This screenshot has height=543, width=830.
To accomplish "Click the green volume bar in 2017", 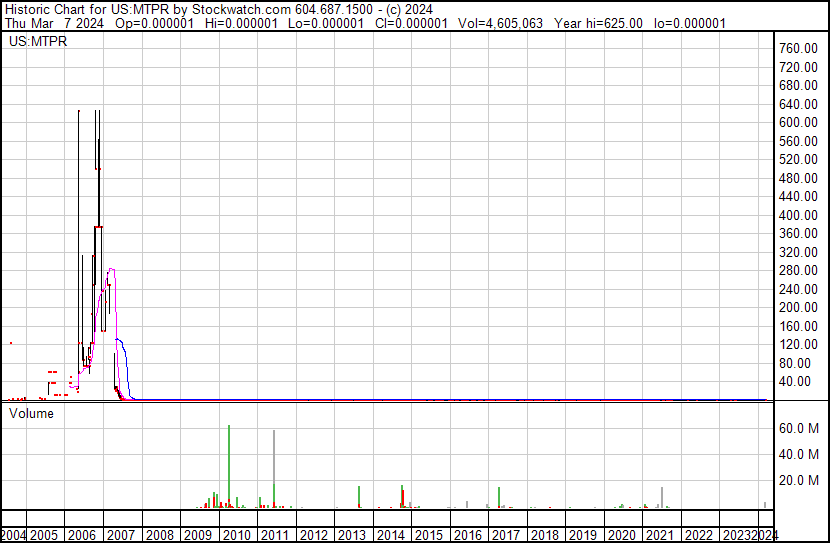I will point(499,497).
